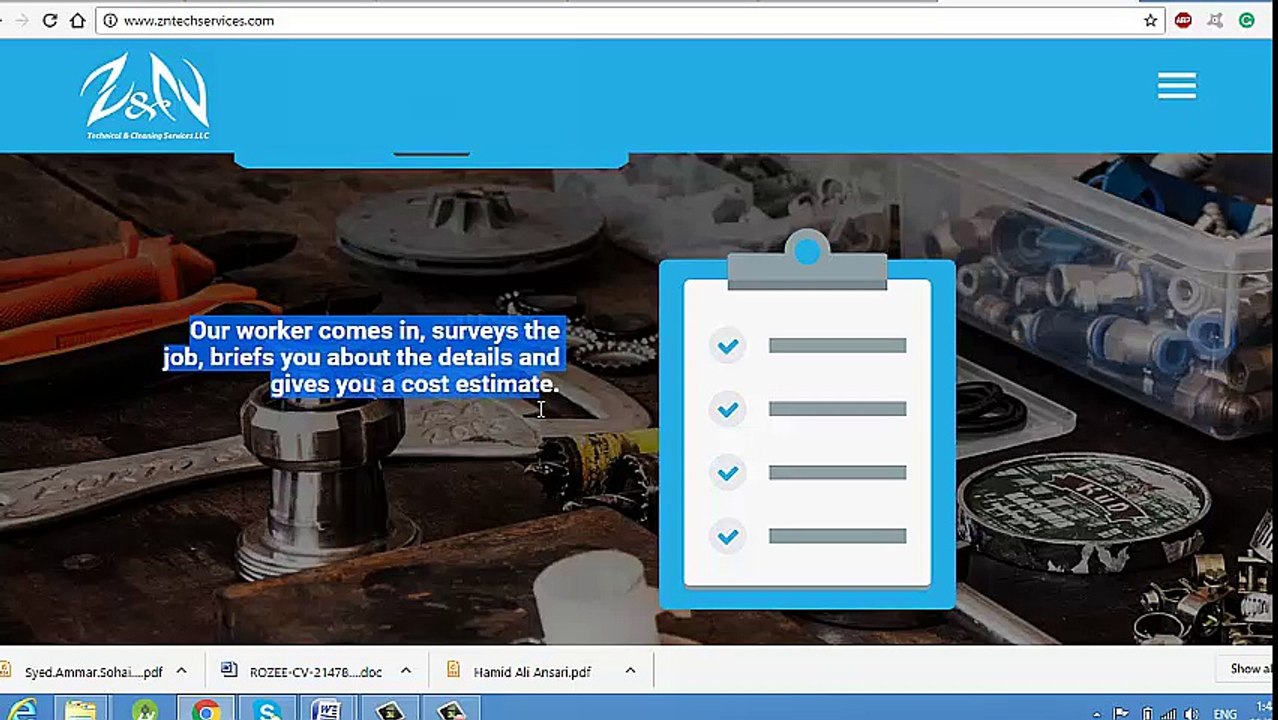Open the green Grammarly extension icon
This screenshot has height=720, width=1278.
coord(1247,20)
